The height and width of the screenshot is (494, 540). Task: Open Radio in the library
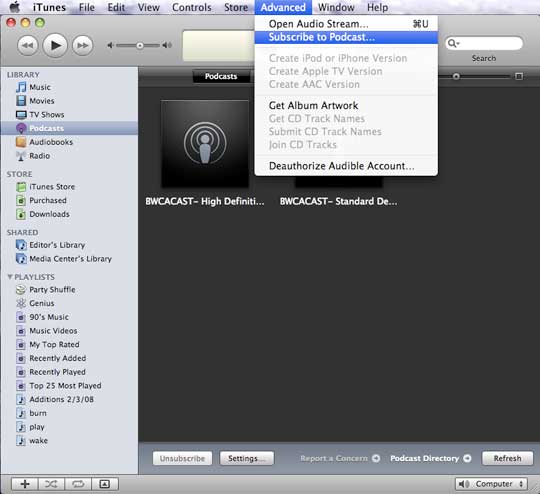tap(39, 156)
